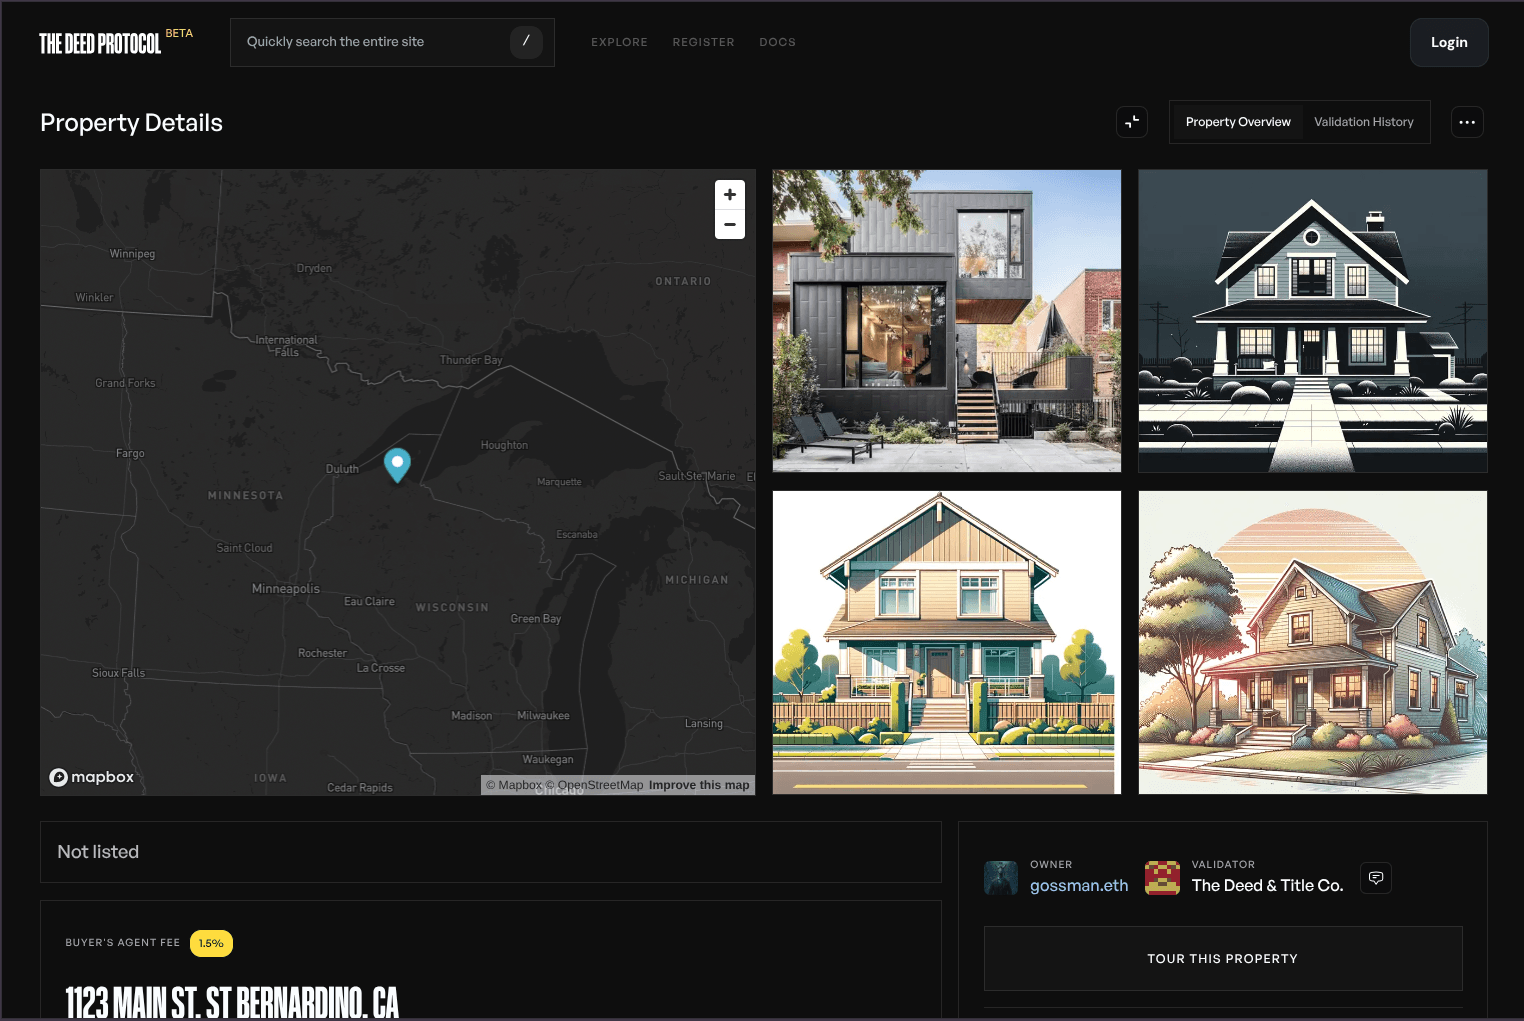Click the blue location pin on map
The width and height of the screenshot is (1524, 1021).
[x=397, y=463]
